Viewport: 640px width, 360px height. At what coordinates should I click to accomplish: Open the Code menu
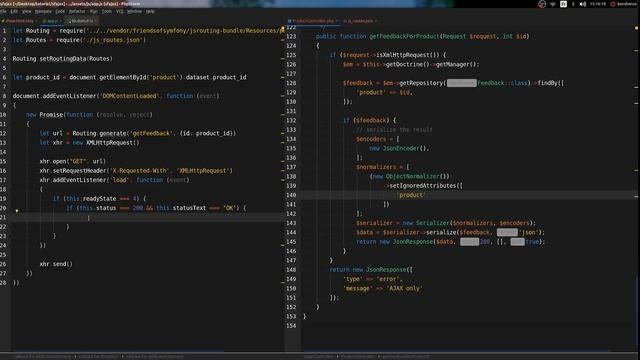tap(60, 11)
